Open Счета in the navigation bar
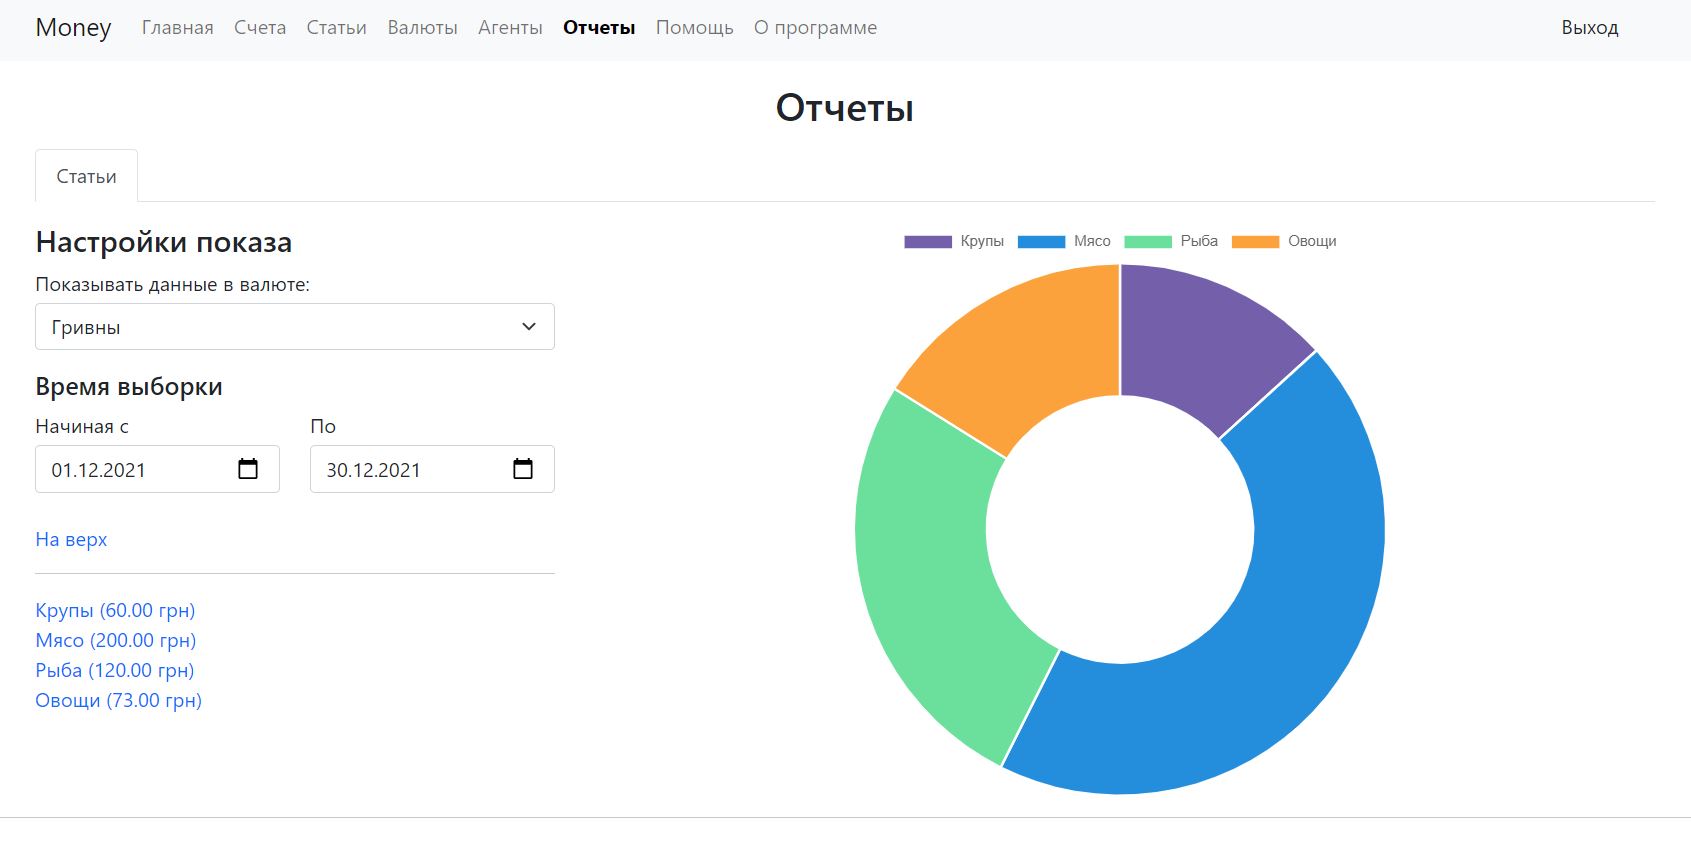 click(260, 28)
